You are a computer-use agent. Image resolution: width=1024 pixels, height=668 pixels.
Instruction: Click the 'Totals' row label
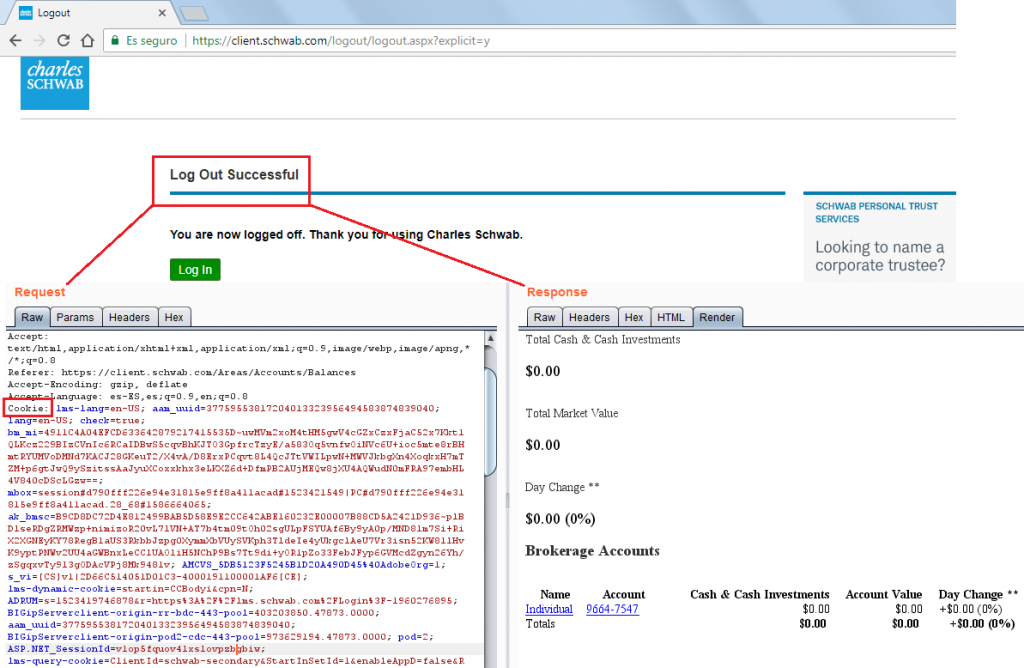pyautogui.click(x=540, y=624)
